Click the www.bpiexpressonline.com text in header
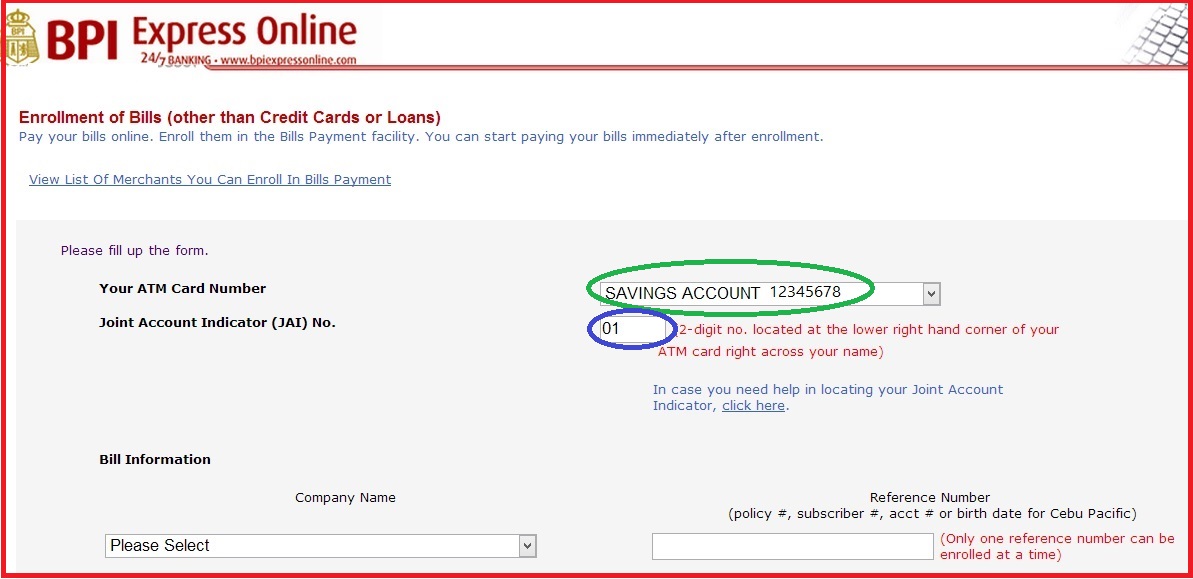Viewport: 1193px width, 579px height. coord(288,60)
